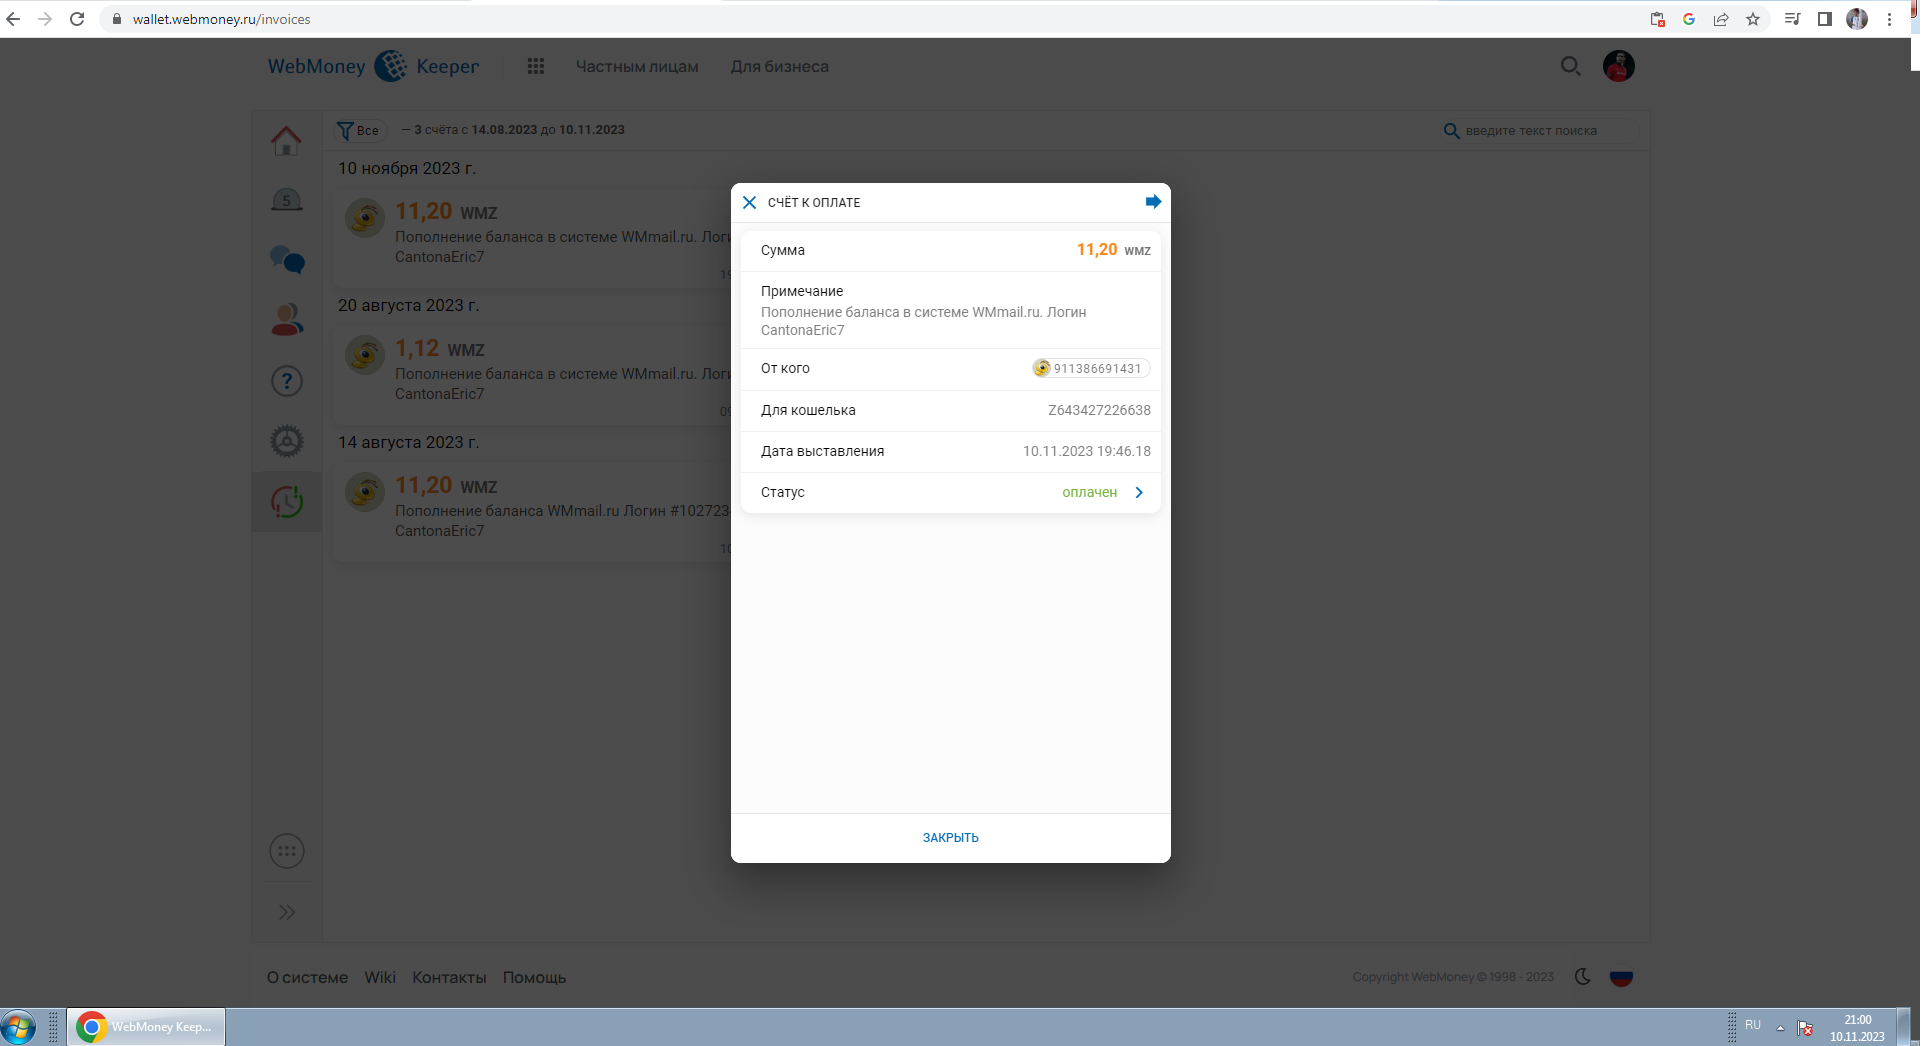Image resolution: width=1922 pixels, height=1046 pixels.
Task: Bookmark page with star icon
Action: tap(1753, 19)
